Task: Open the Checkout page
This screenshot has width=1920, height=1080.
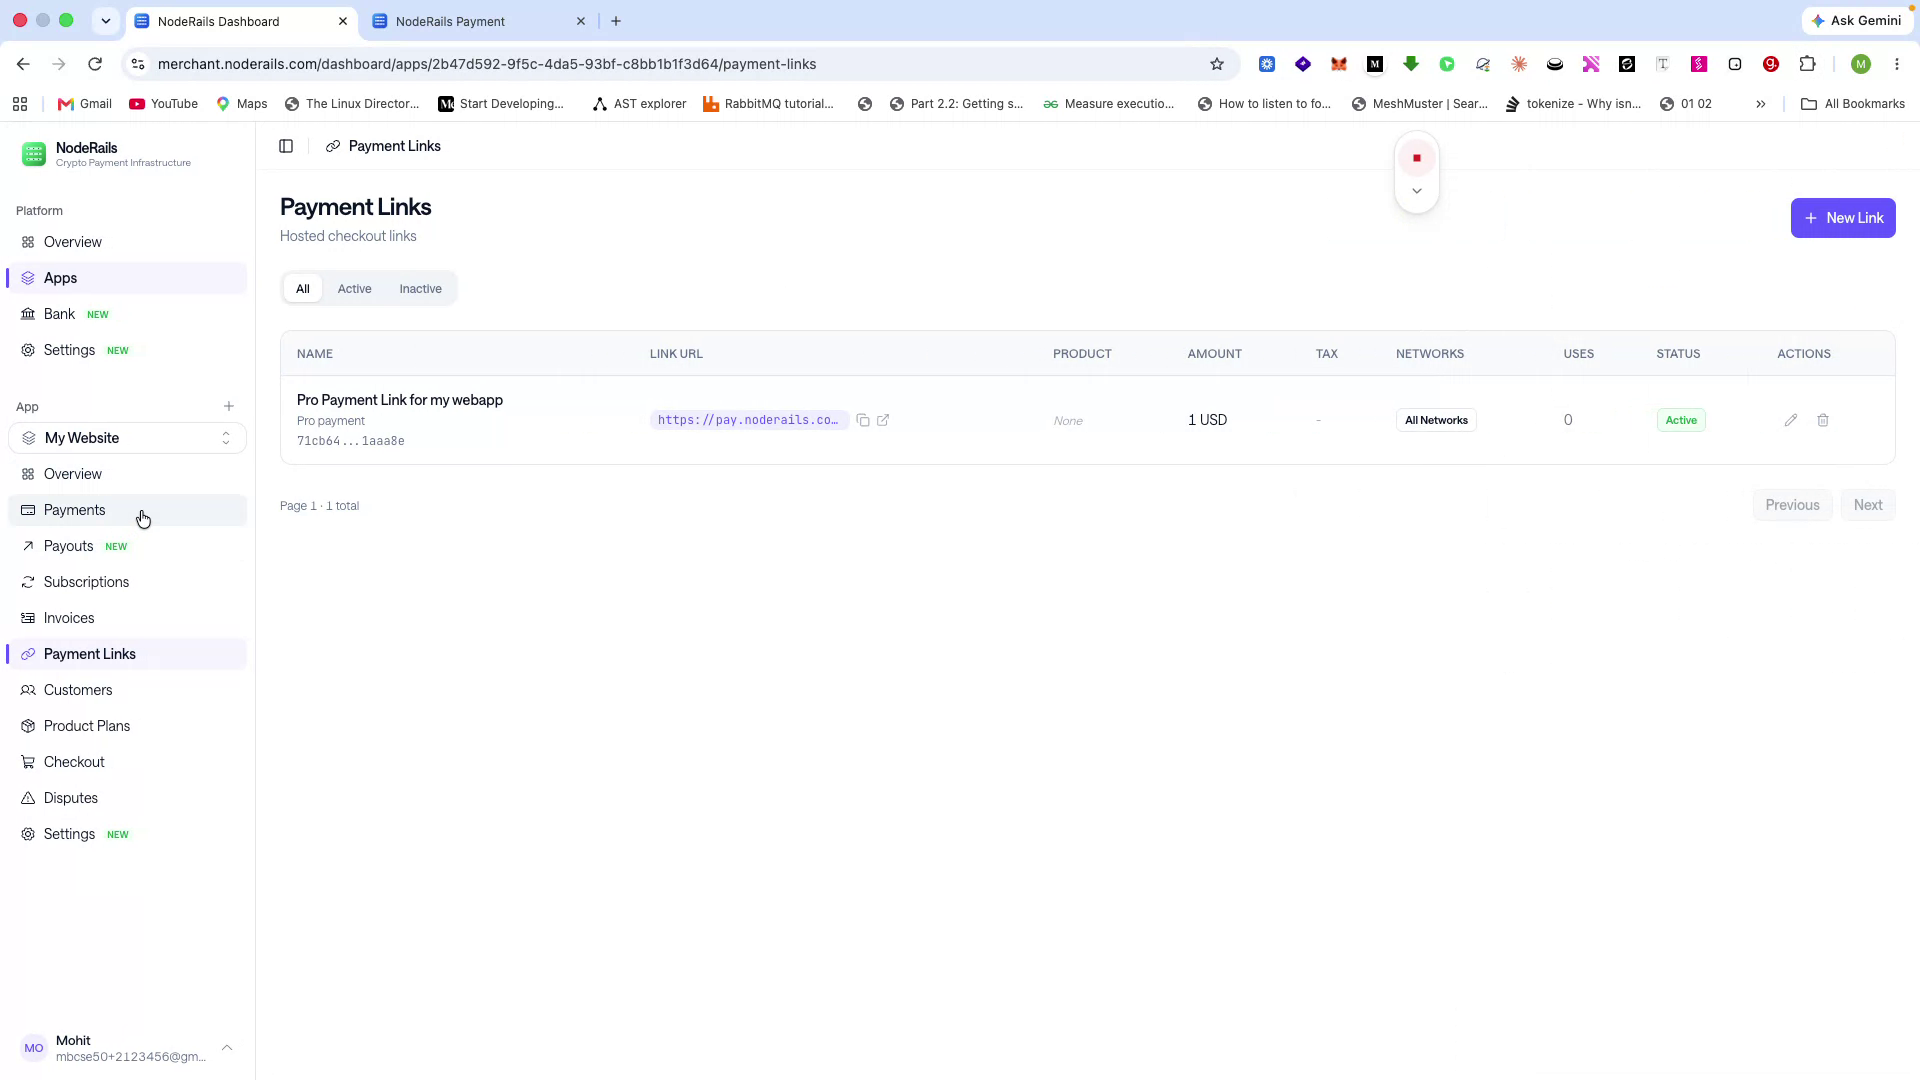Action: 127,762
